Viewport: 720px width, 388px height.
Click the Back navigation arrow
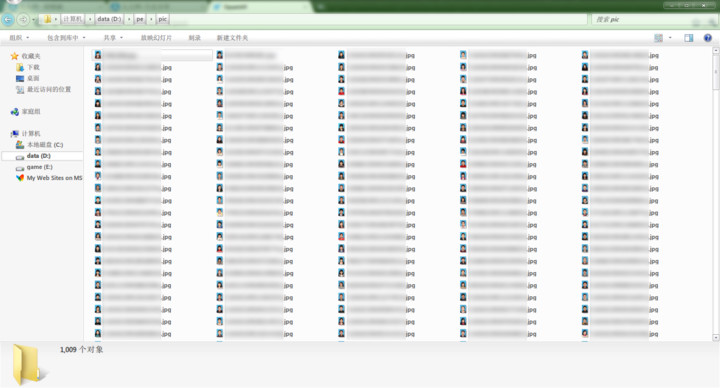[7, 19]
